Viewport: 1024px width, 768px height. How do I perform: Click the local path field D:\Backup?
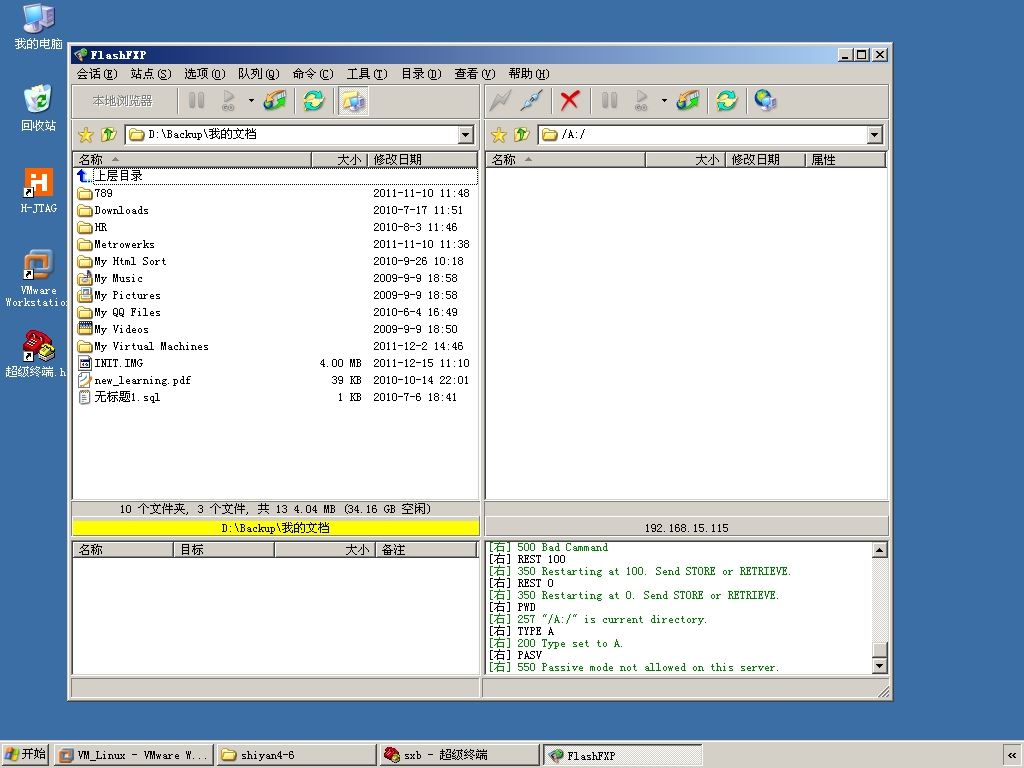[292, 135]
